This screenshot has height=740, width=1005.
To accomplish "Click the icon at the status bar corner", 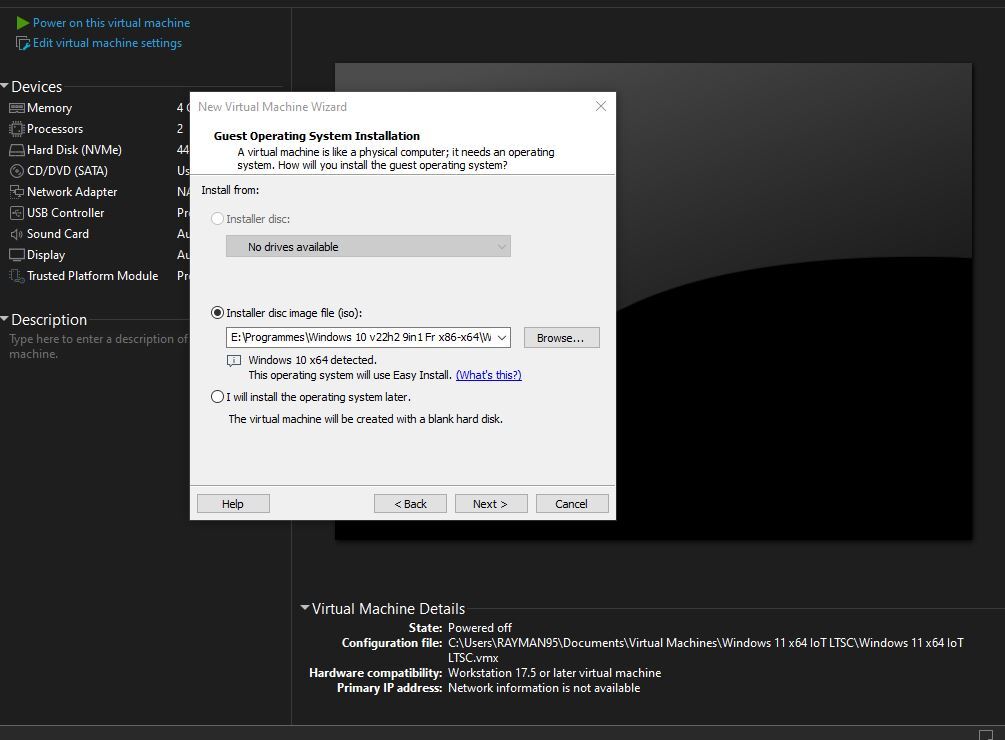I will (x=986, y=734).
